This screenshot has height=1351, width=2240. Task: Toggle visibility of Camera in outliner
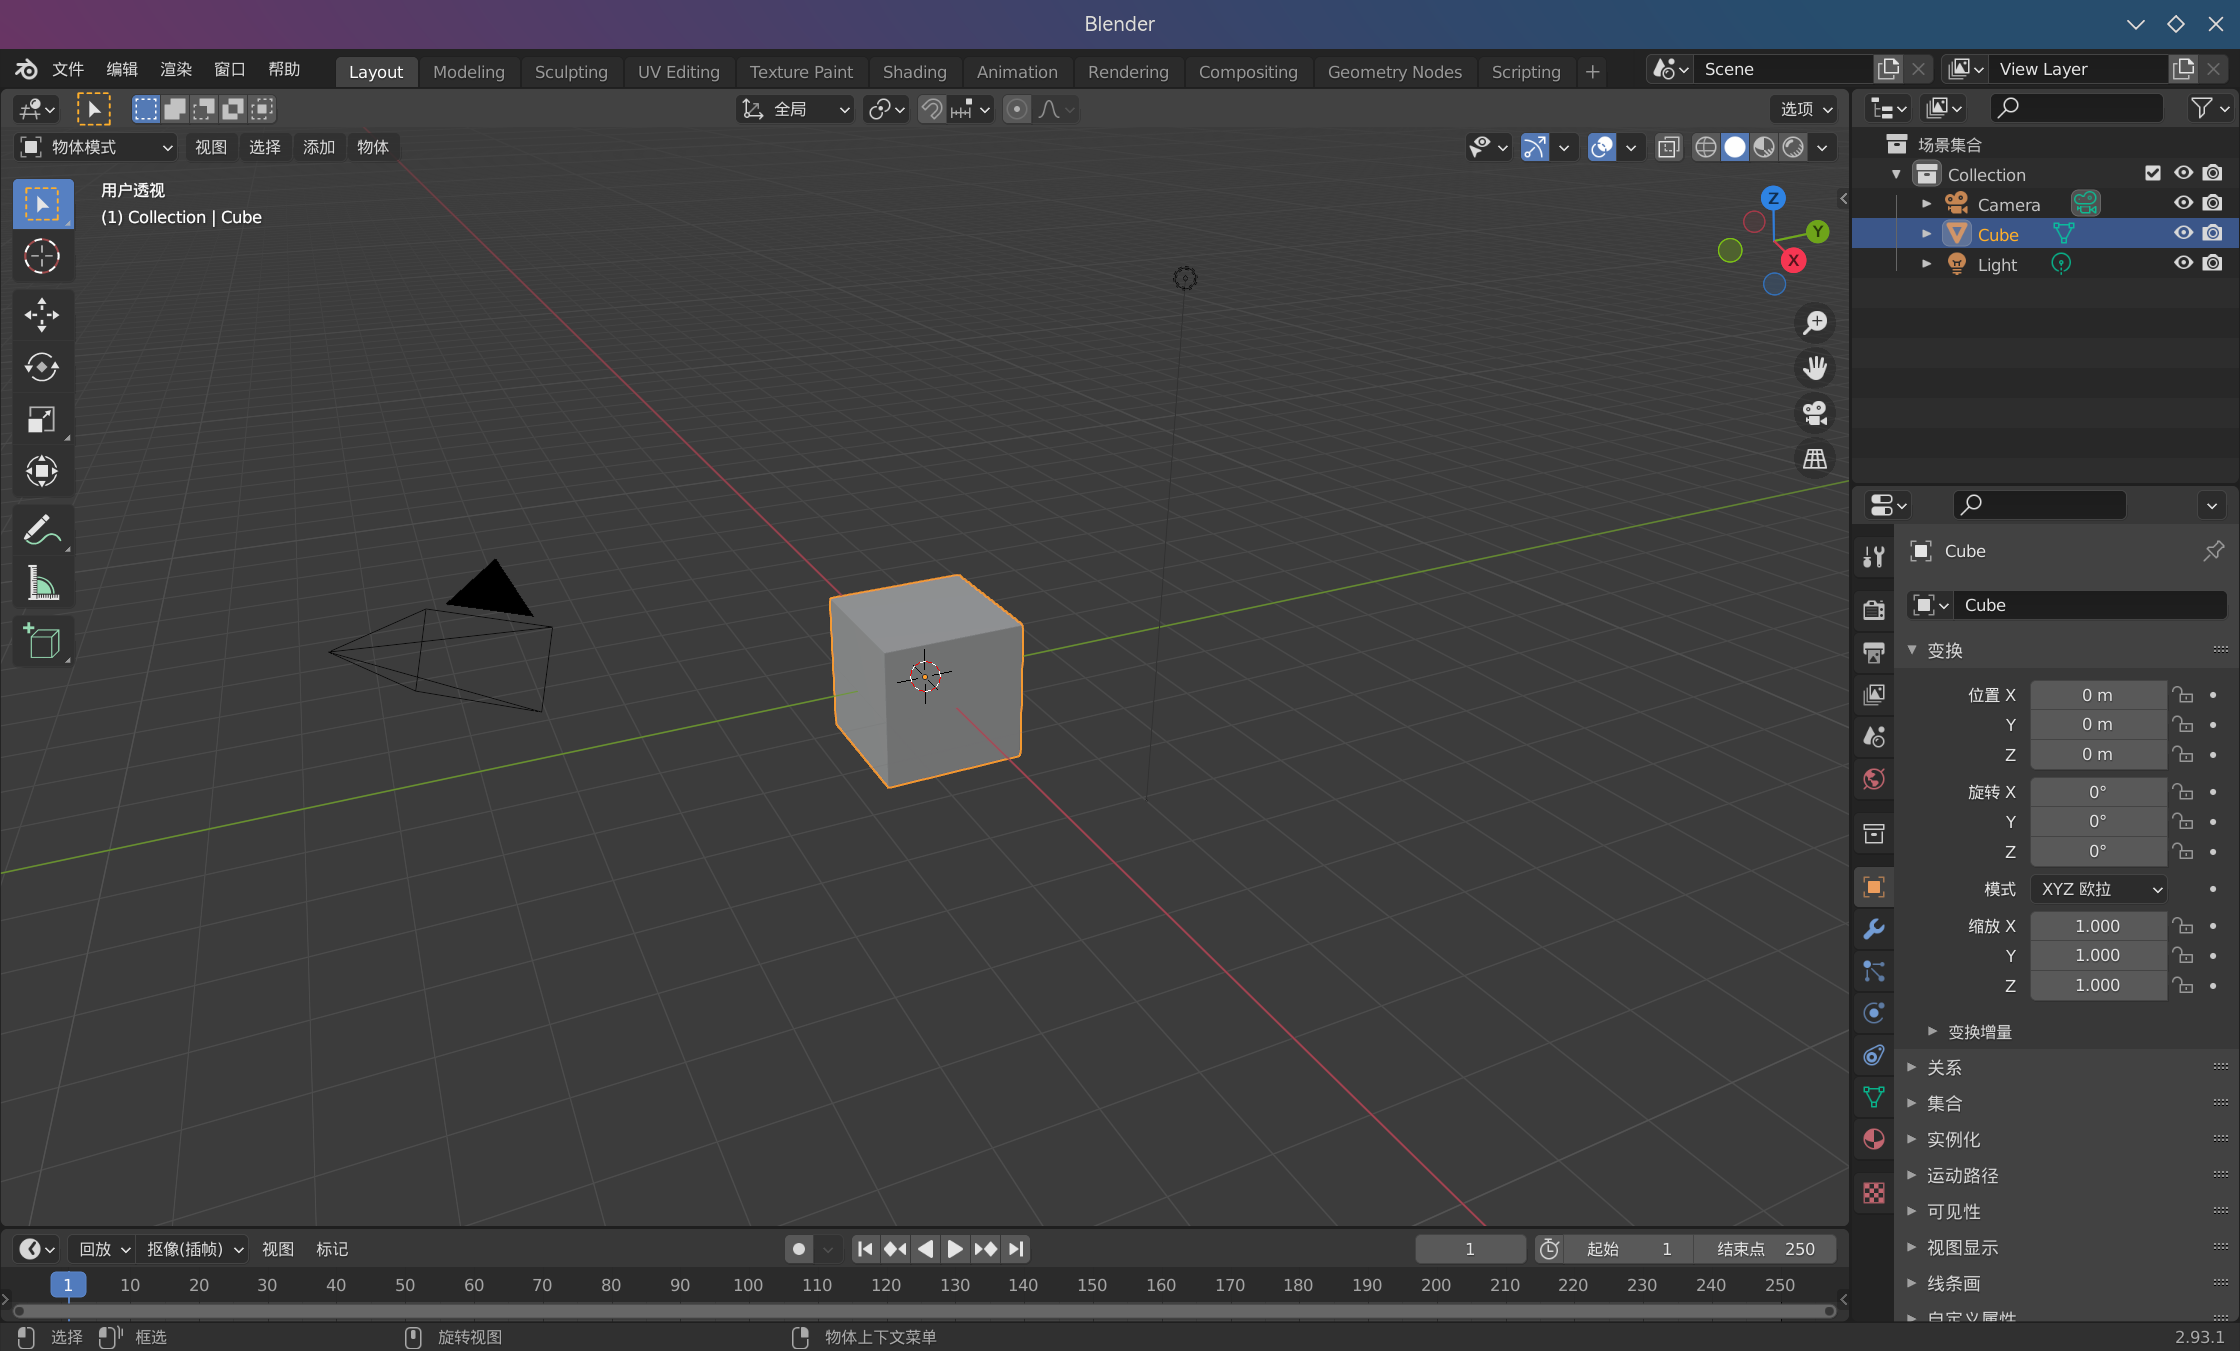[2182, 203]
